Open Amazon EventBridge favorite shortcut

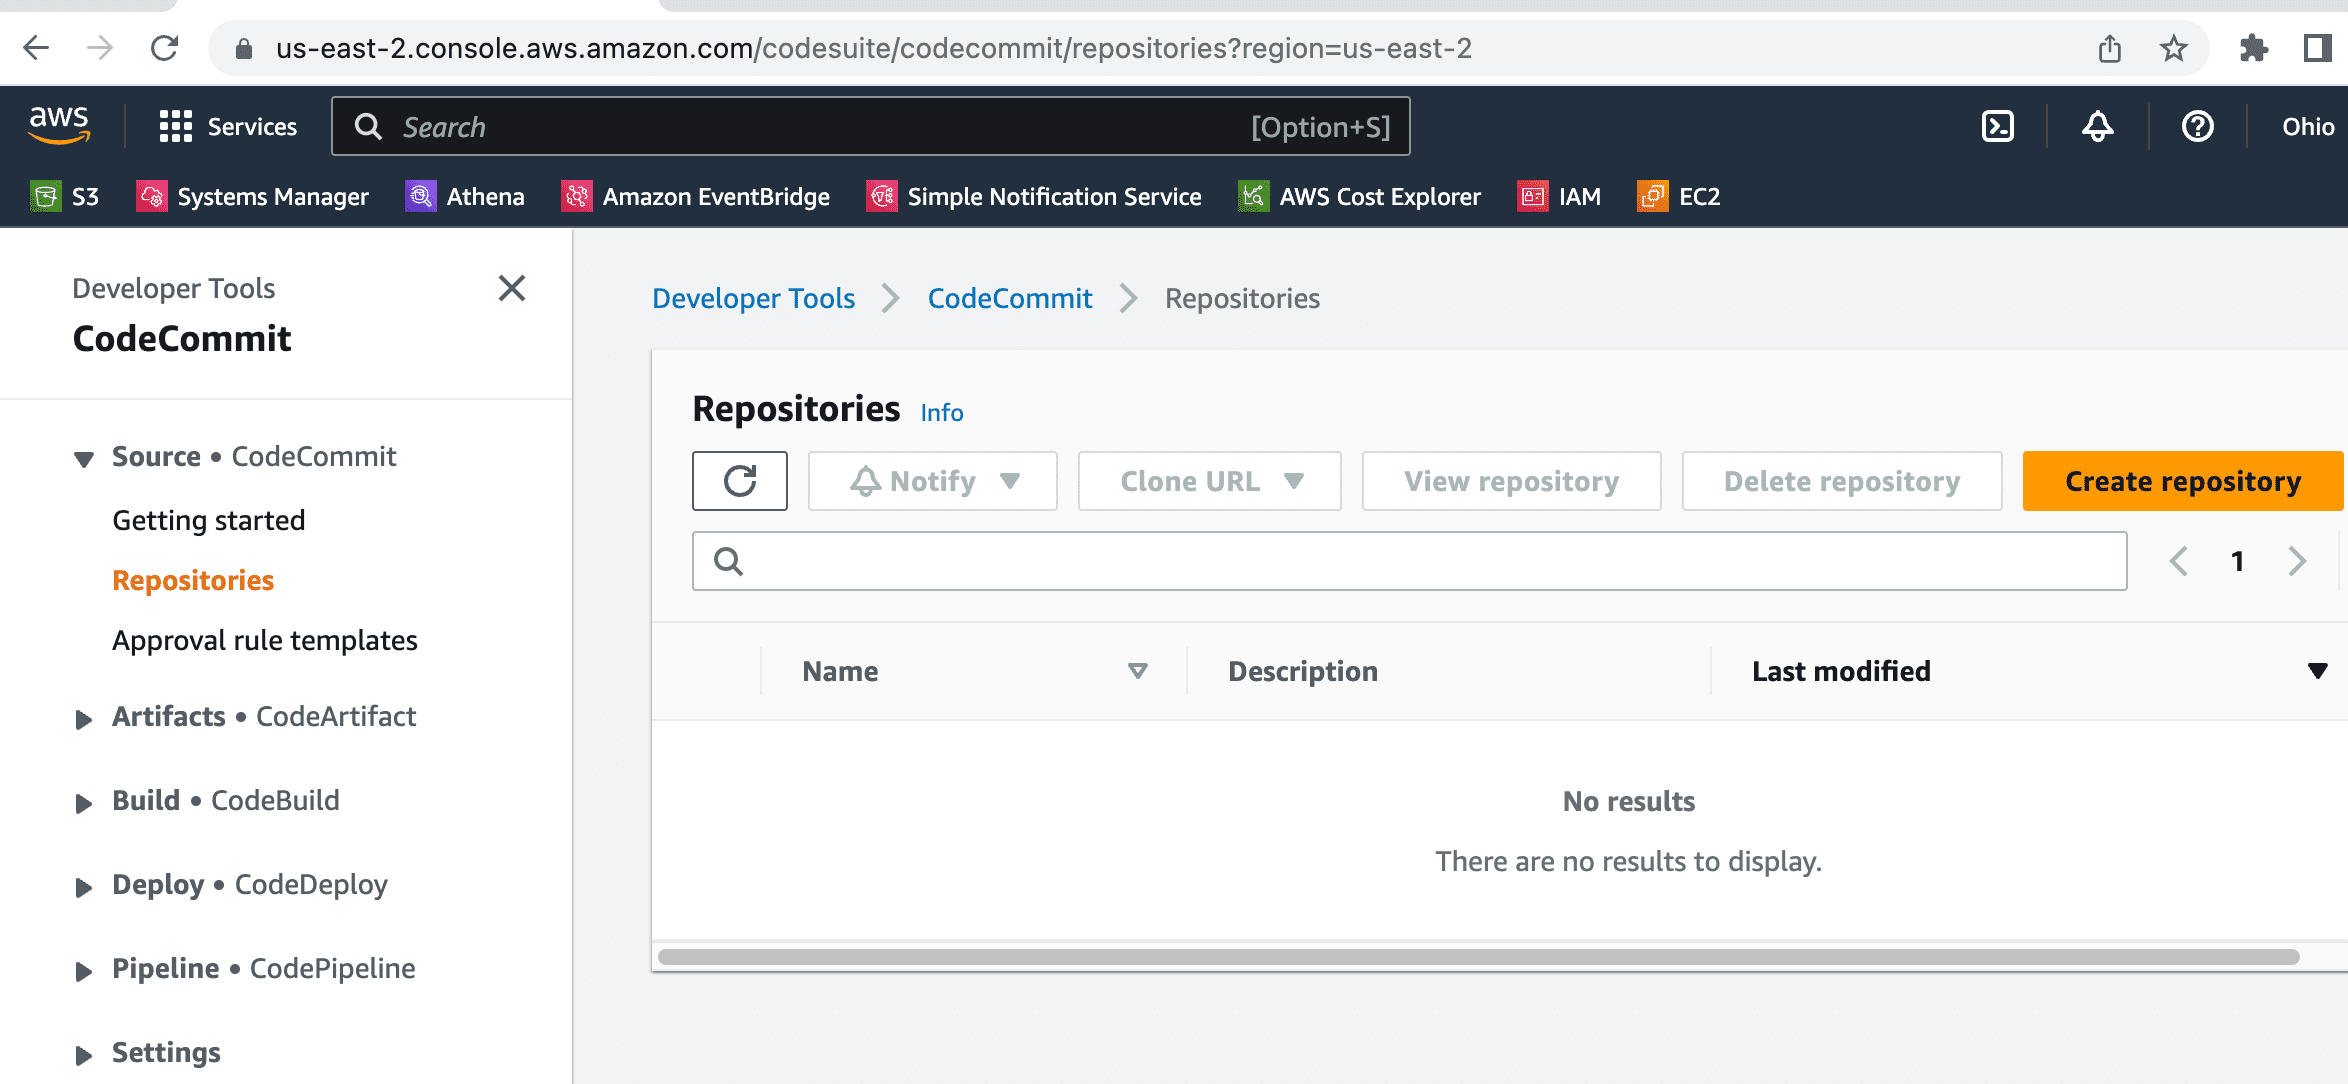(695, 197)
